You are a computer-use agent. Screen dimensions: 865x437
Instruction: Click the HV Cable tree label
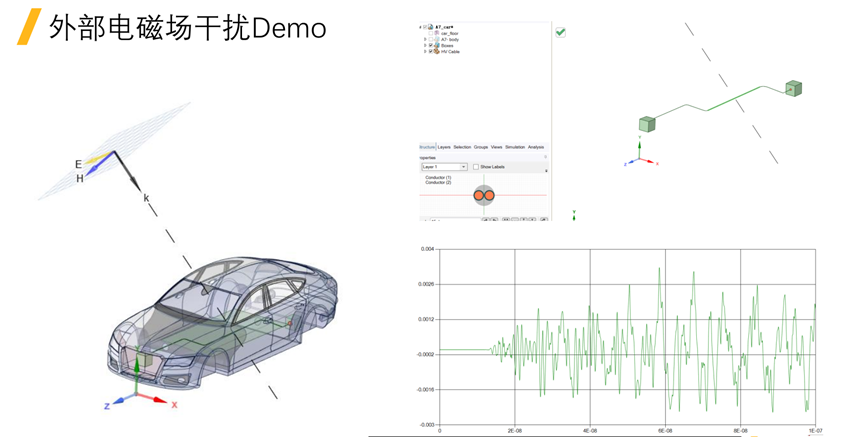coord(450,51)
